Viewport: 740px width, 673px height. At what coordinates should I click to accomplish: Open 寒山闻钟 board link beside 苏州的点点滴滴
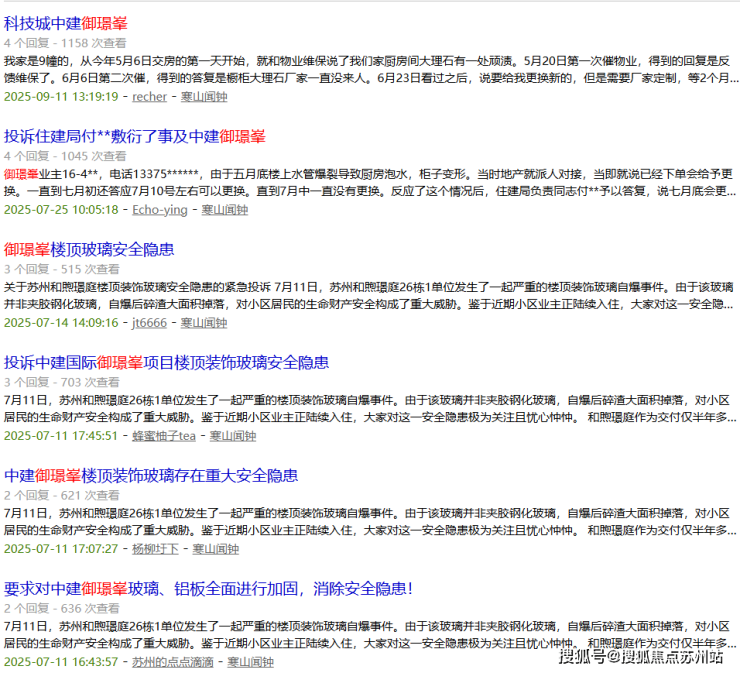(250, 662)
